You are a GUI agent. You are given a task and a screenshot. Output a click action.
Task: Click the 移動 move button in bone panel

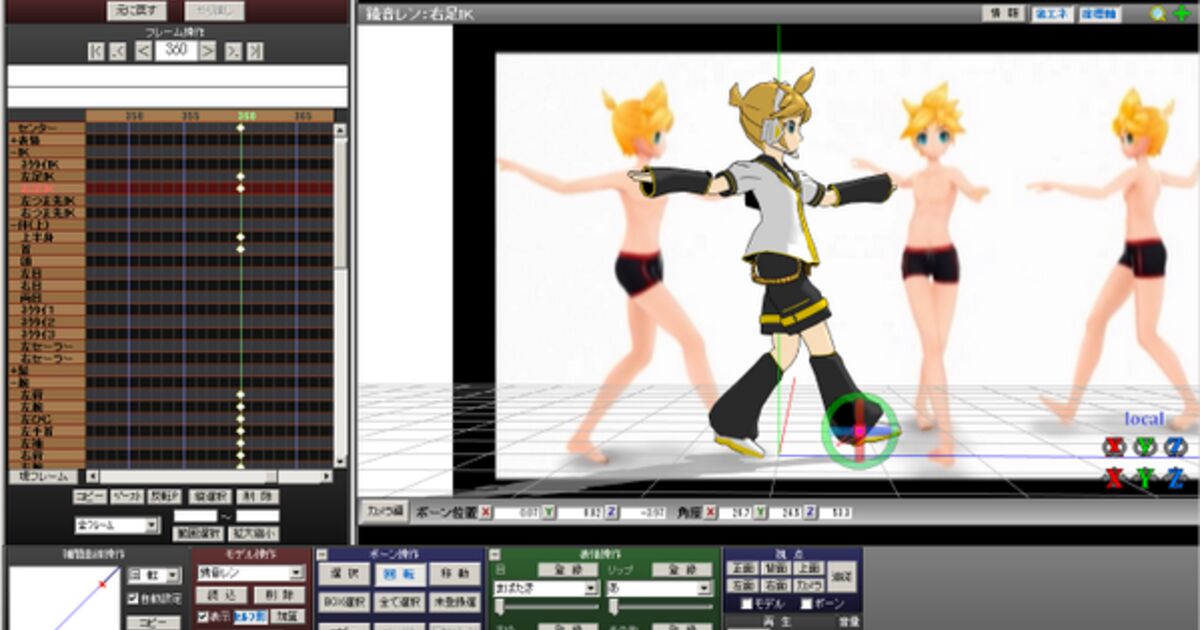pyautogui.click(x=454, y=574)
